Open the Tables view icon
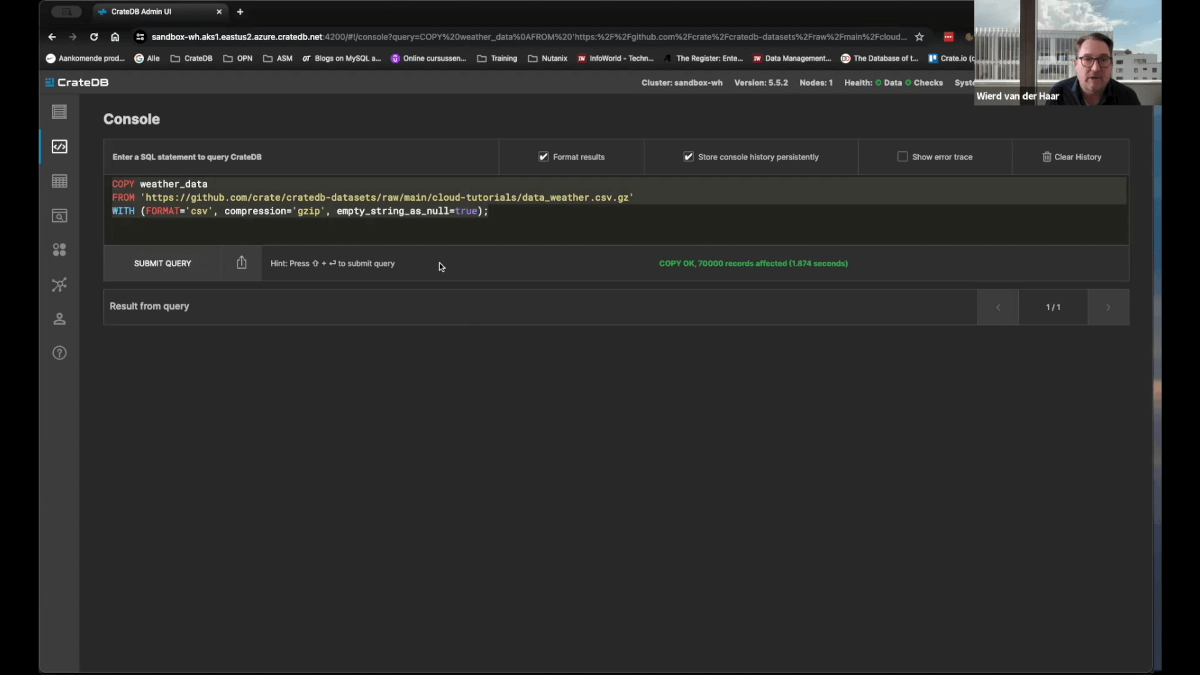This screenshot has width=1200, height=675. coord(59,181)
